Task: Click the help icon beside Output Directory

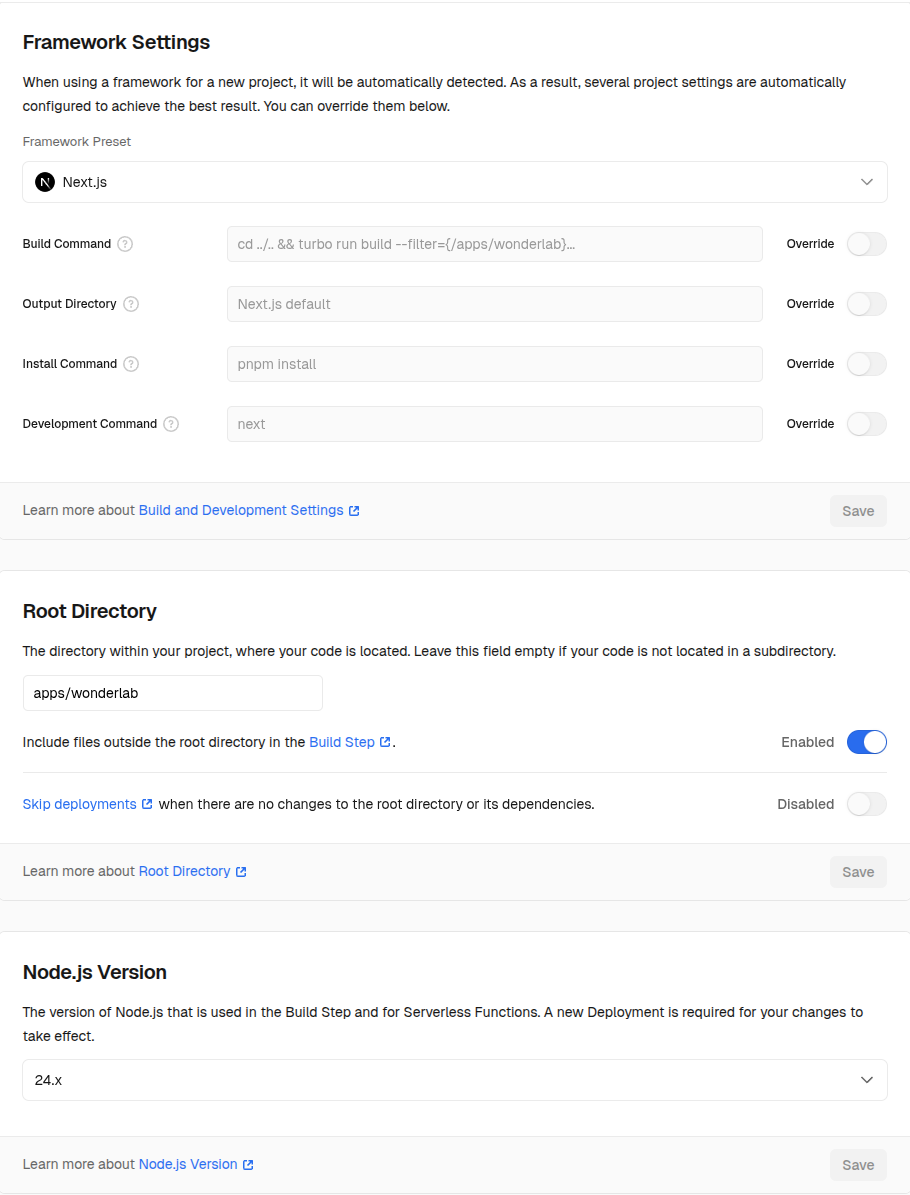Action: coord(131,304)
